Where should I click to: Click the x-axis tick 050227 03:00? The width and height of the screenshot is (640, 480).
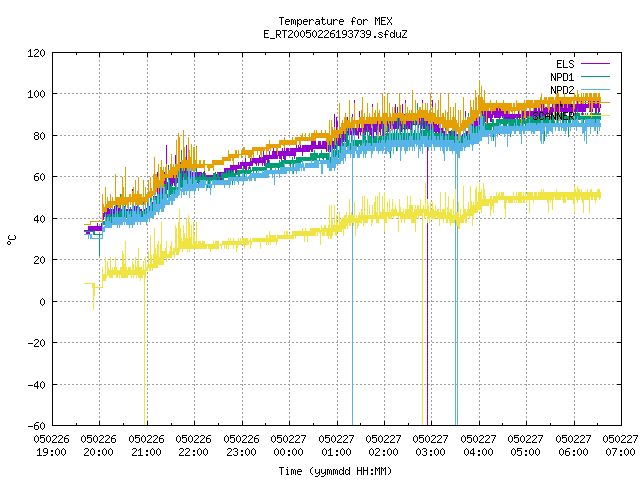point(431,446)
